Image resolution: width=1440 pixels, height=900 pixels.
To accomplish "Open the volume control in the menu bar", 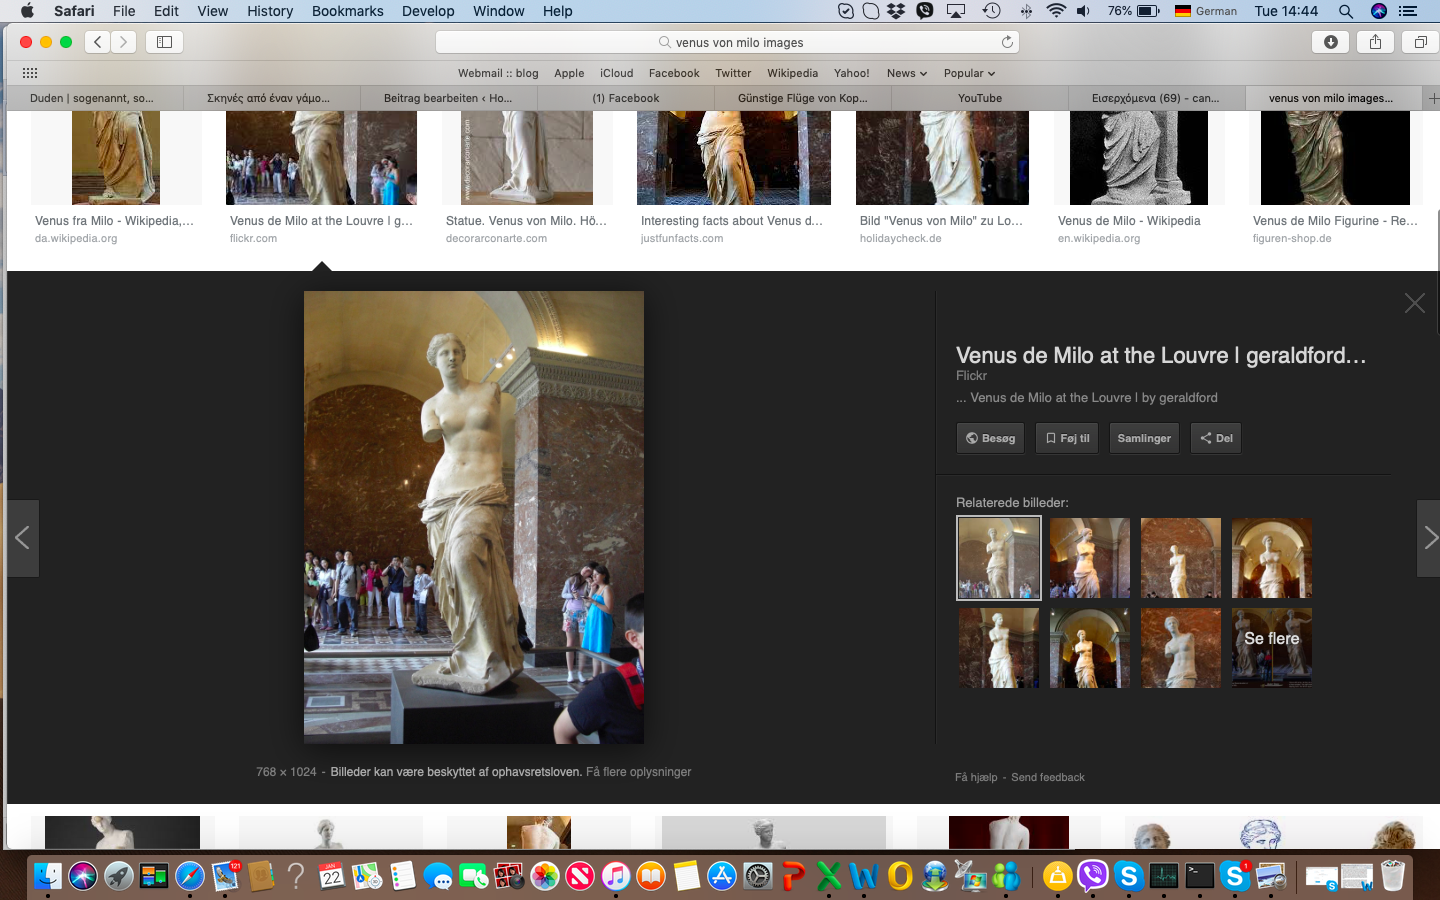I will (x=1084, y=11).
